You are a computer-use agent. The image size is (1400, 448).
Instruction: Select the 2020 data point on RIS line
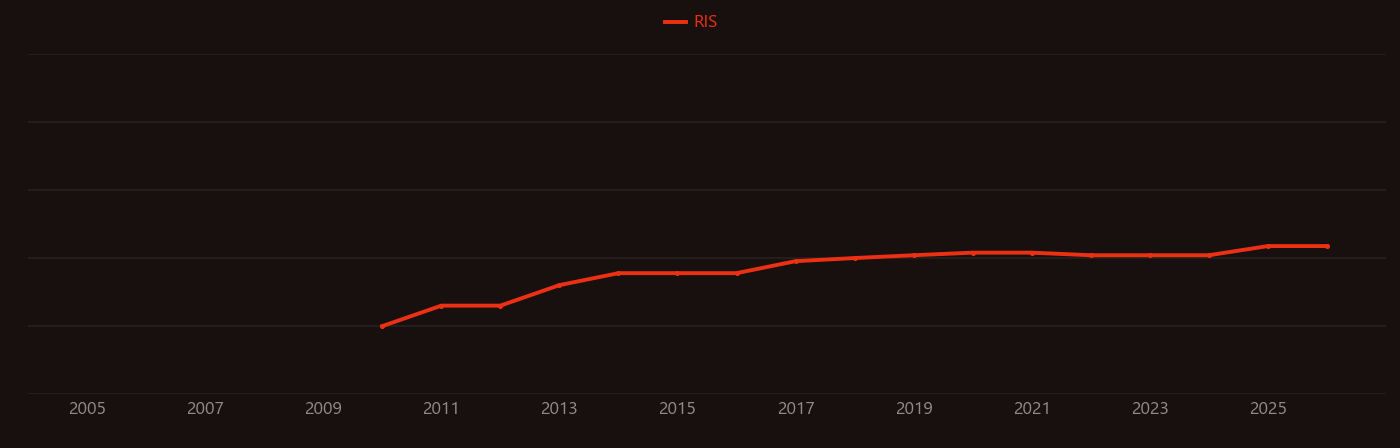coord(973,253)
